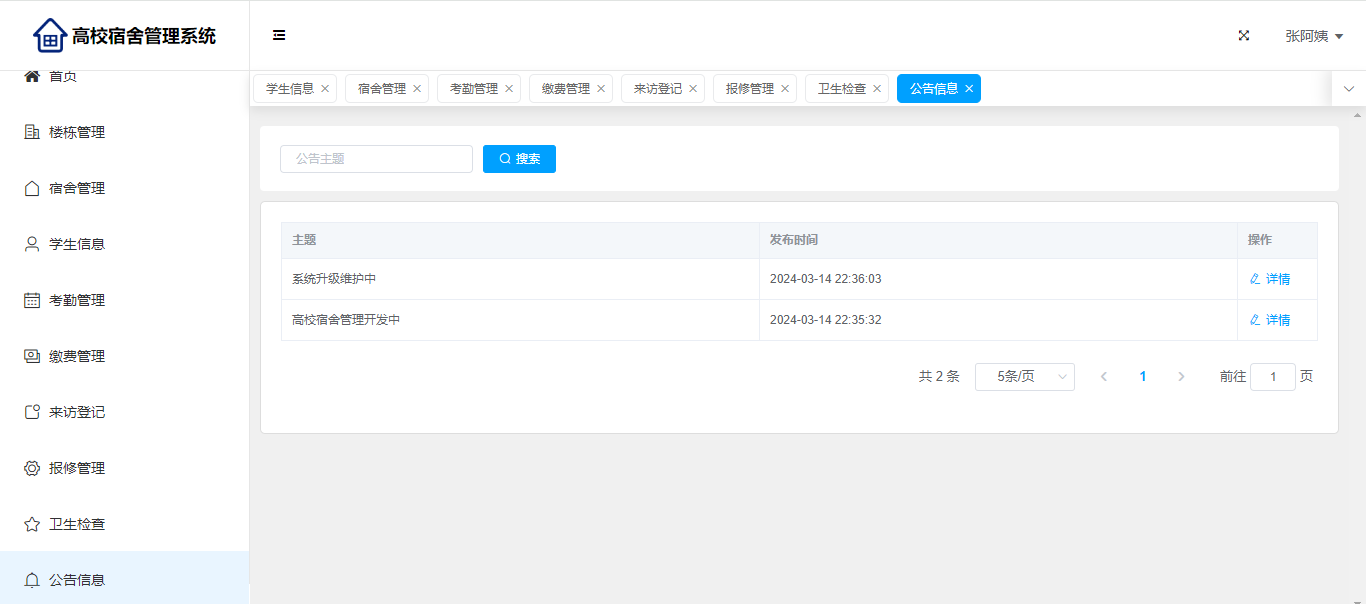This screenshot has height=604, width=1366.
Task: Switch to the 来访登记 tab
Action: point(657,89)
